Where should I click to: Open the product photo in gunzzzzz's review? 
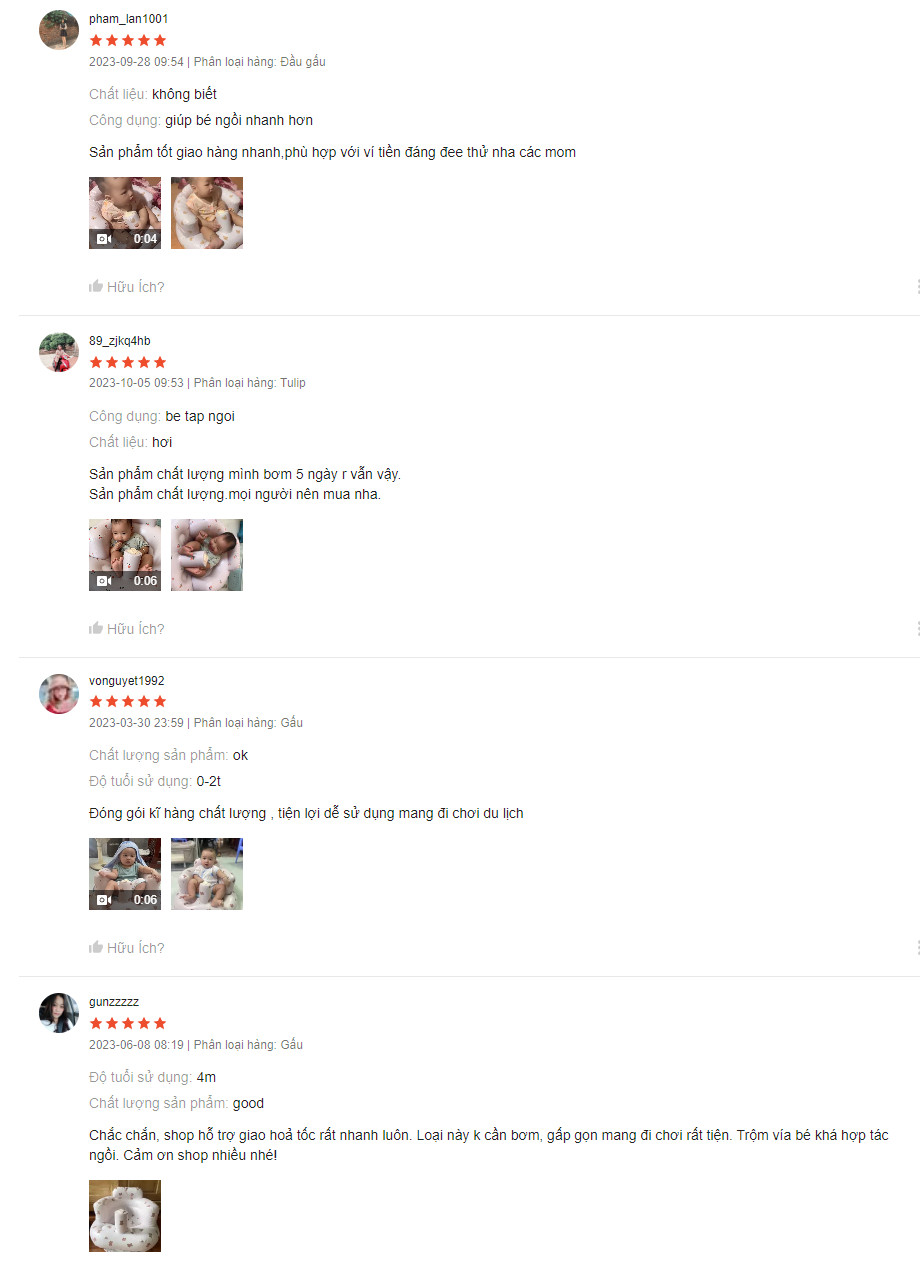tap(125, 1216)
